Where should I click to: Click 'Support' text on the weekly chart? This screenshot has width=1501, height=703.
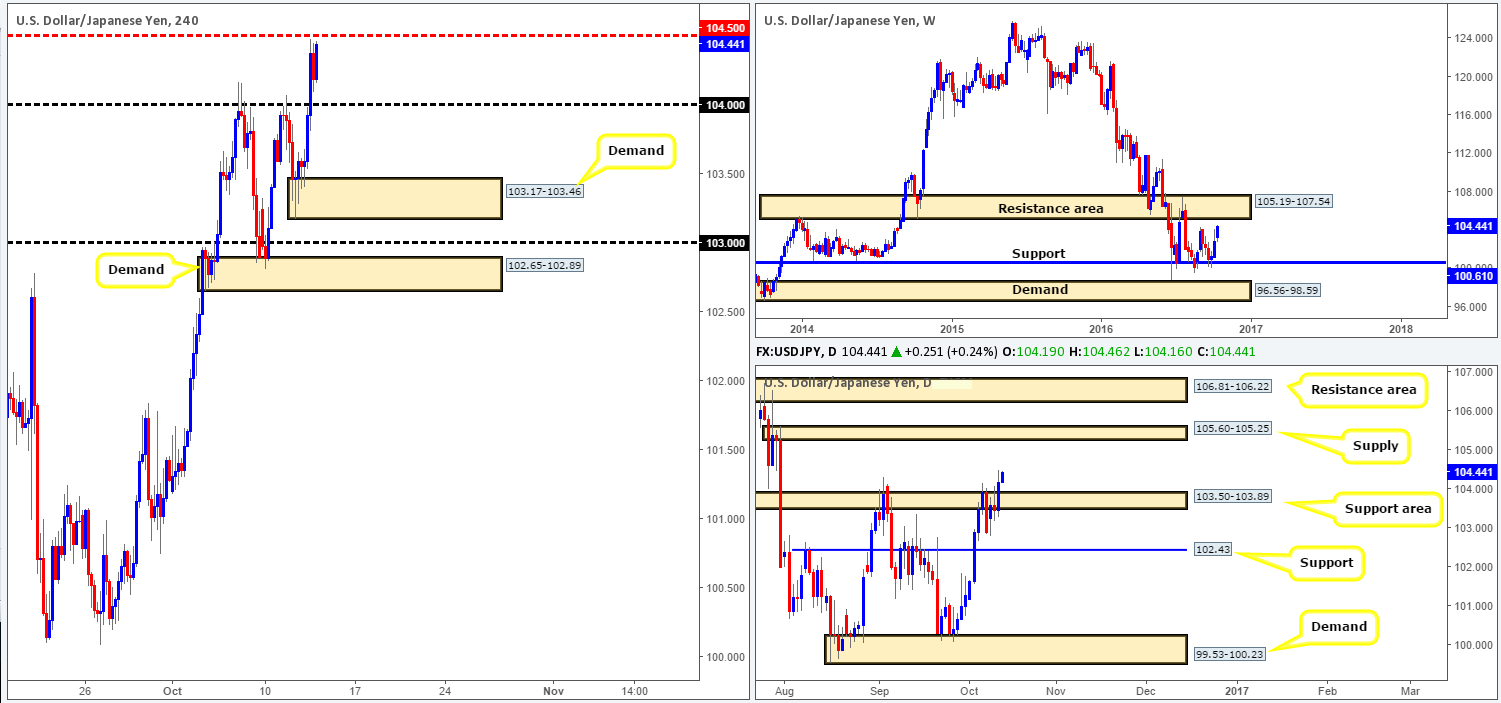[1038, 254]
